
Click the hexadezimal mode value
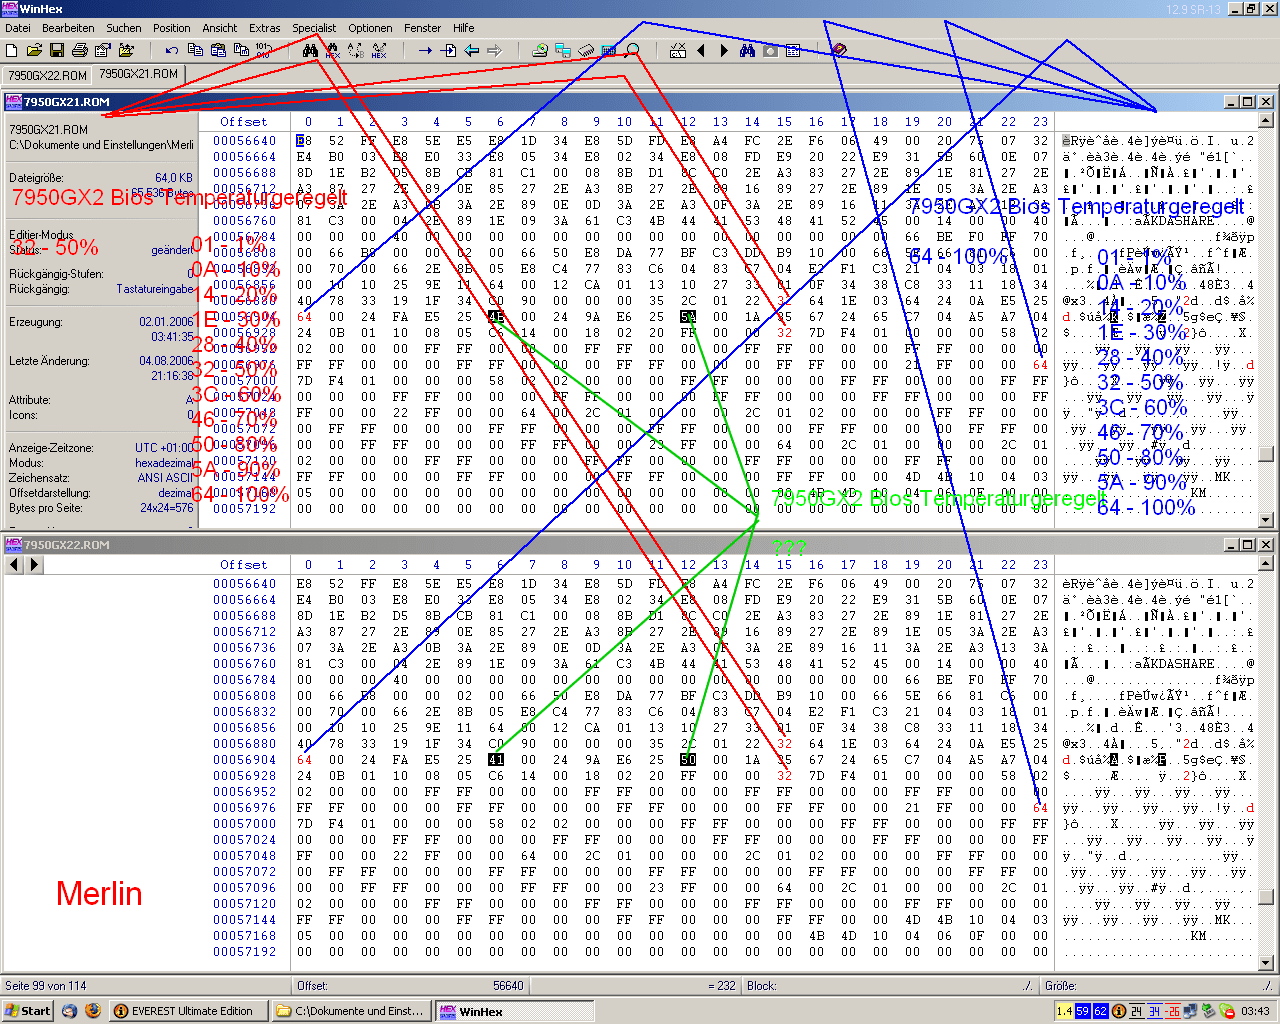164,463
